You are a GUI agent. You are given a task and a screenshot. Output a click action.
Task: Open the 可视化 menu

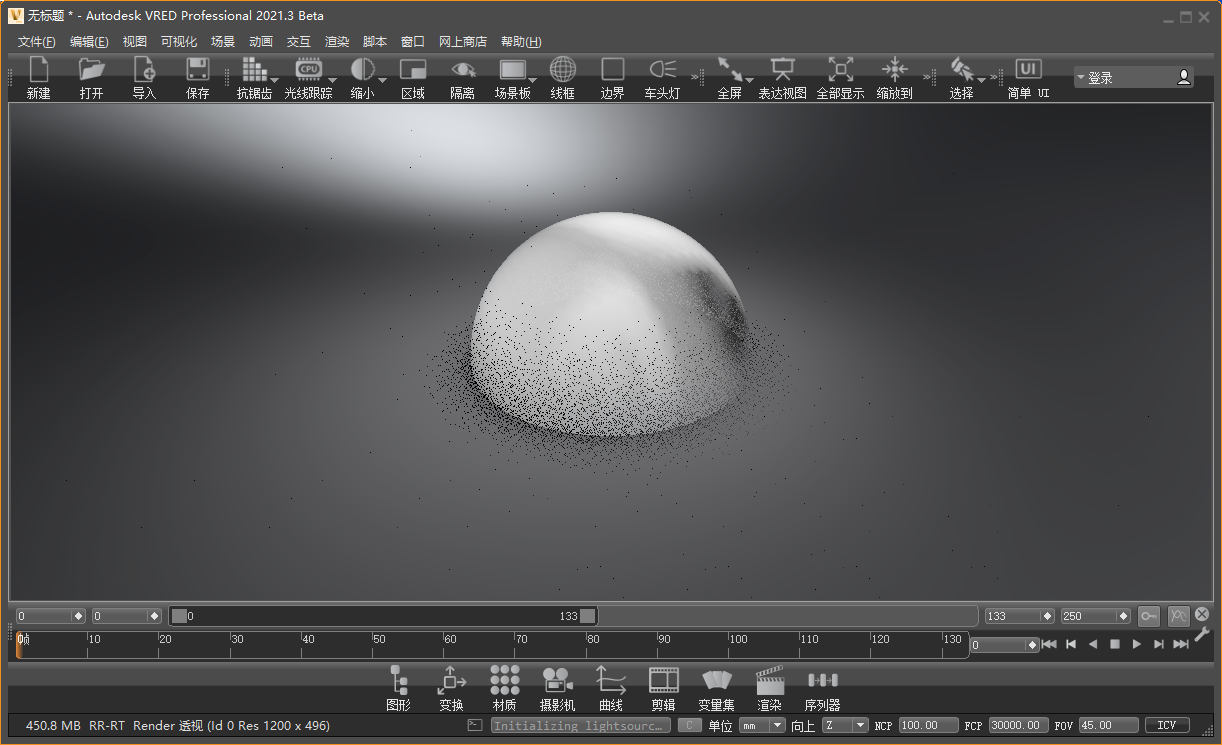(179, 42)
